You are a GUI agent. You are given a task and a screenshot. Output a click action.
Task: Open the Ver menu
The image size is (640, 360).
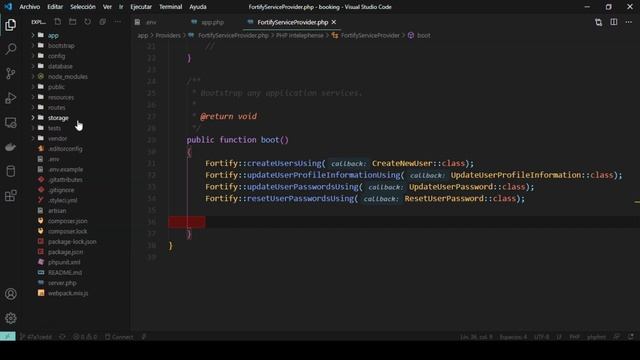(x=107, y=7)
